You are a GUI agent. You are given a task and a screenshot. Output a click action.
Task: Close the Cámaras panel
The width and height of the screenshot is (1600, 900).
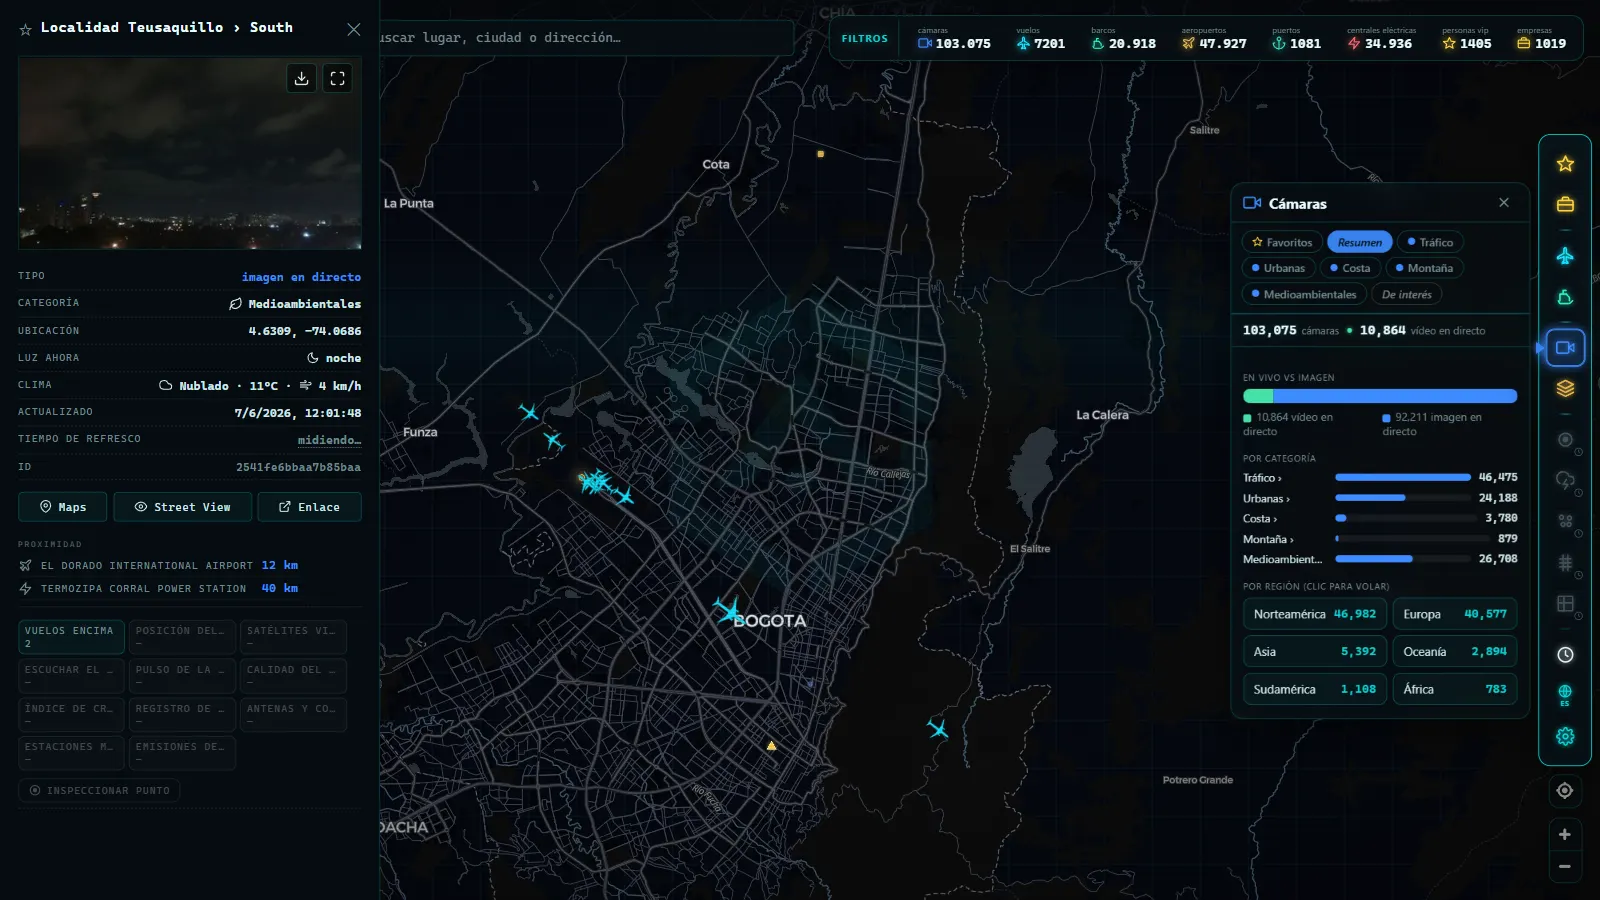coord(1504,202)
